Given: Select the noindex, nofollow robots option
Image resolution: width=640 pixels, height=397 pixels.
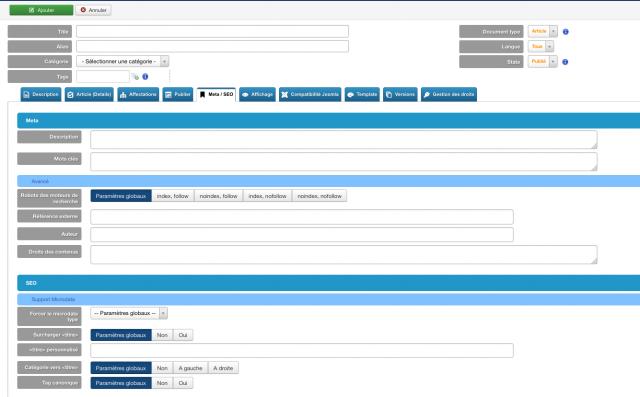Looking at the screenshot, I should point(319,196).
